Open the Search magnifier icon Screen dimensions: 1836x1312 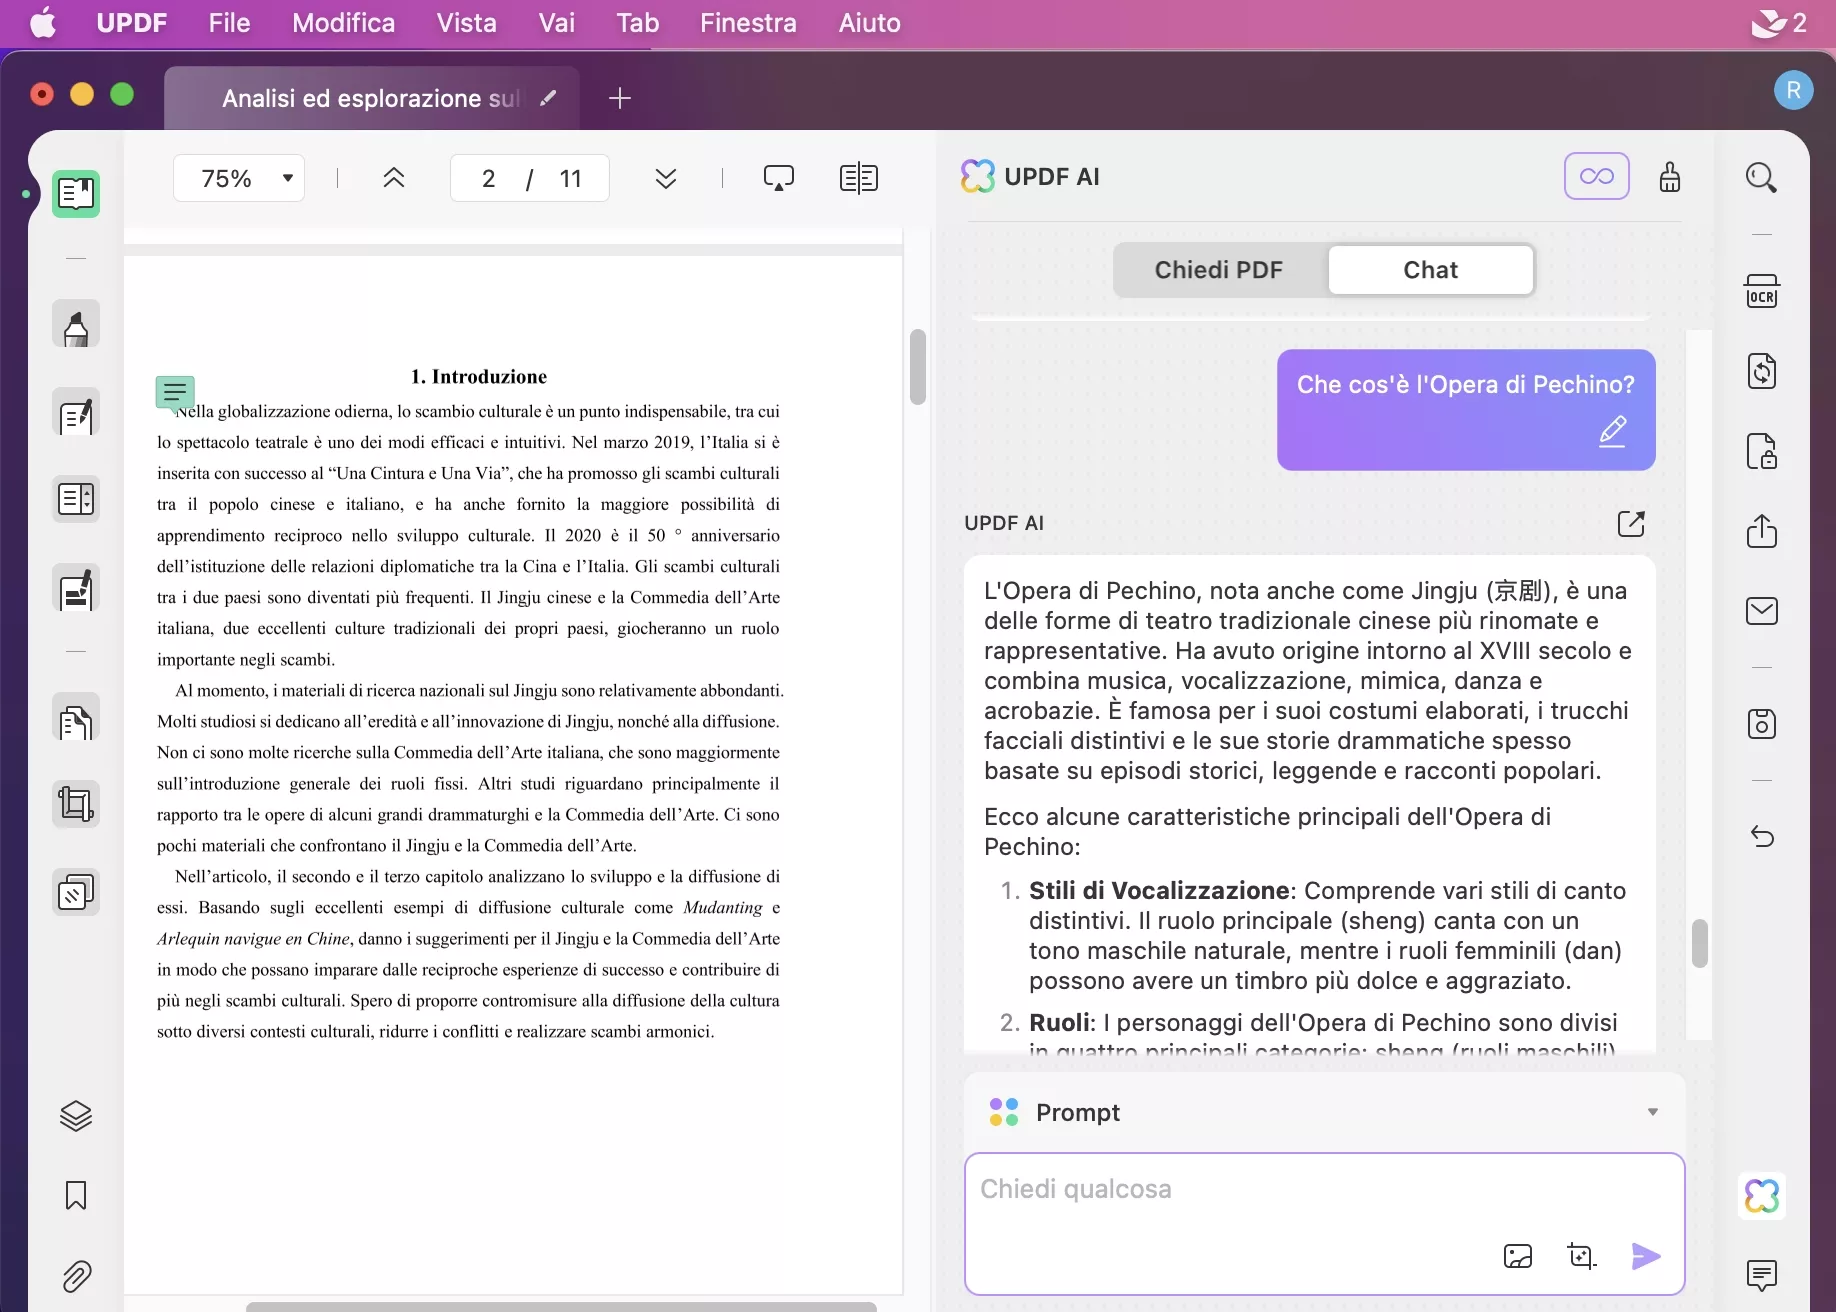(1761, 178)
